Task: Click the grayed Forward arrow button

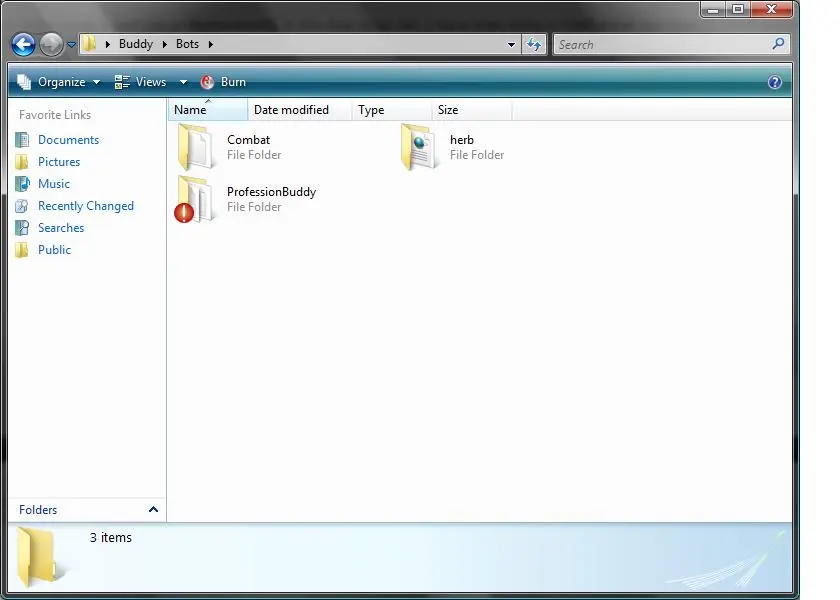Action: point(51,44)
